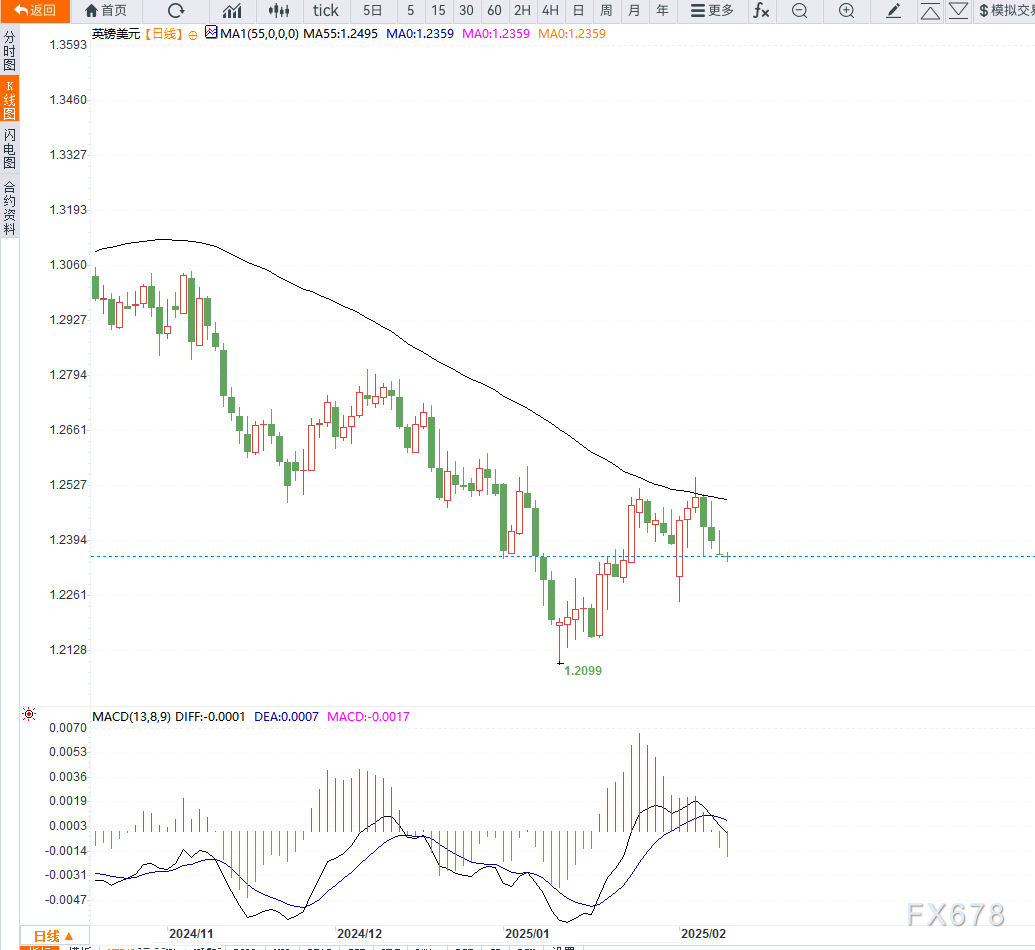Click the 1.2099 low price marker
The height and width of the screenshot is (950, 1035).
[x=583, y=670]
